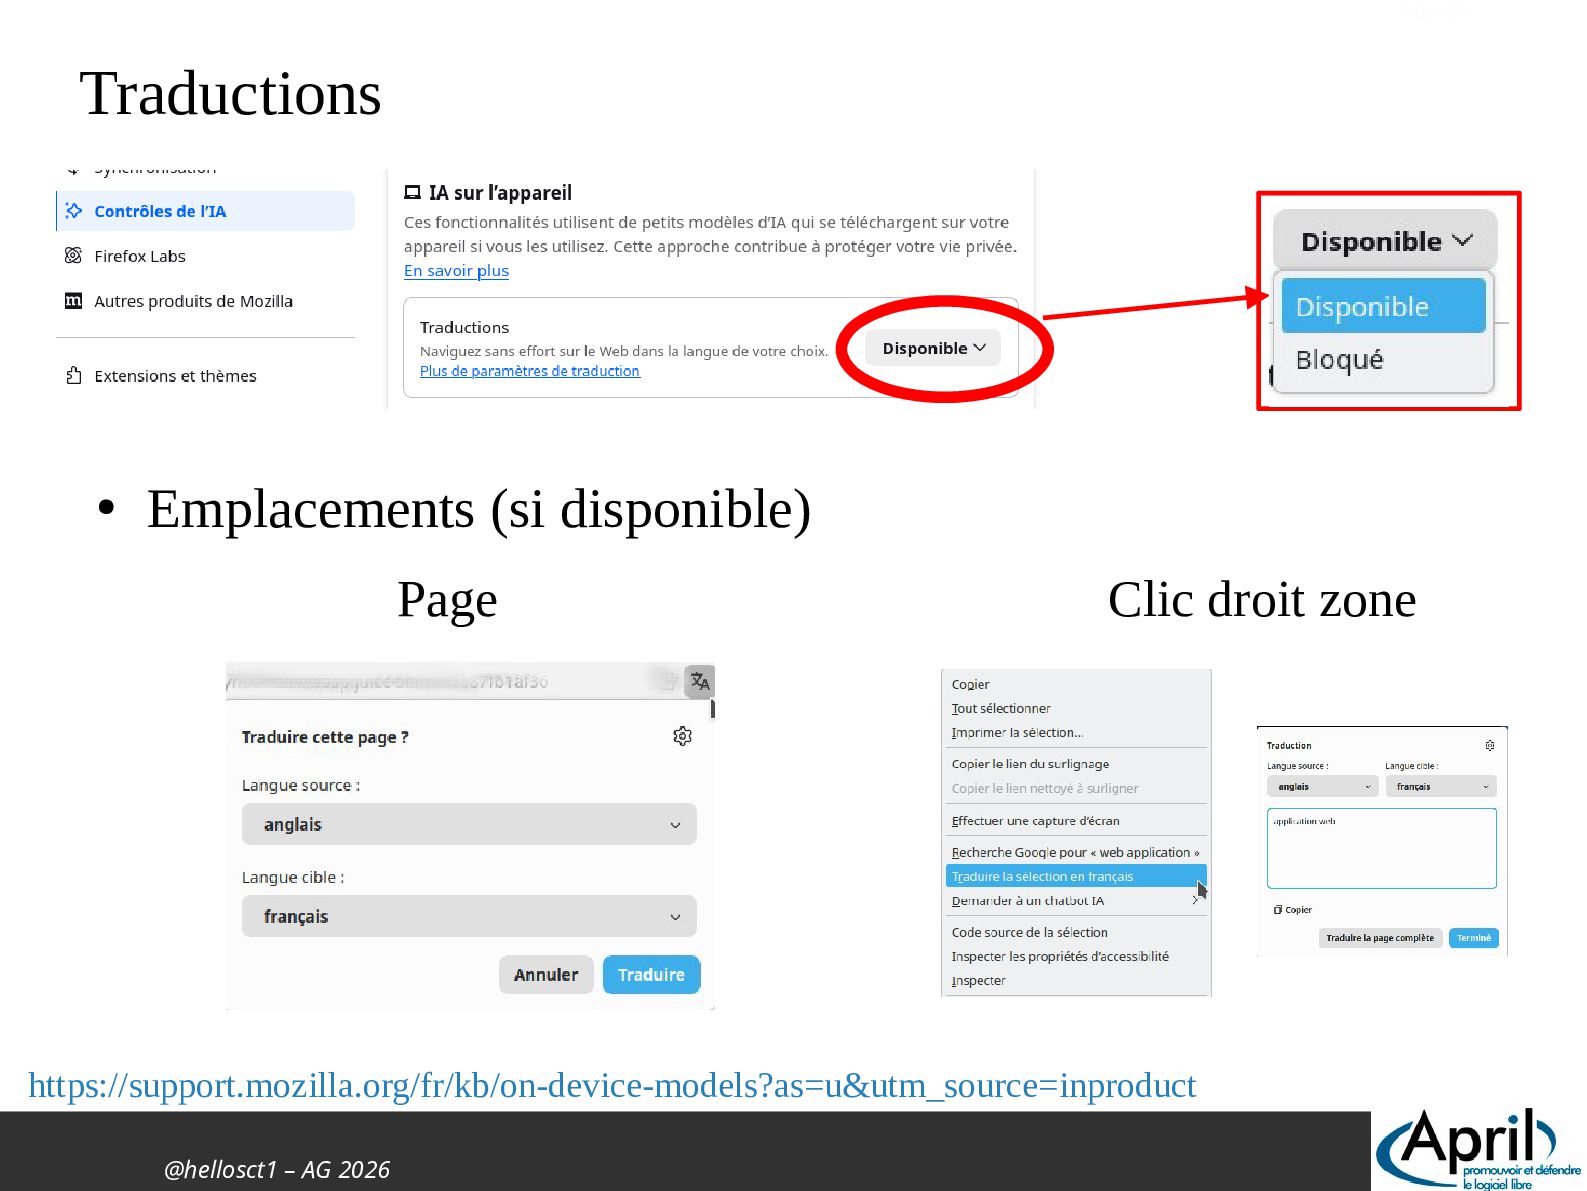This screenshot has width=1587, height=1191.
Task: Click the Contrôles de l'IA sparkle icon
Action: (x=73, y=211)
